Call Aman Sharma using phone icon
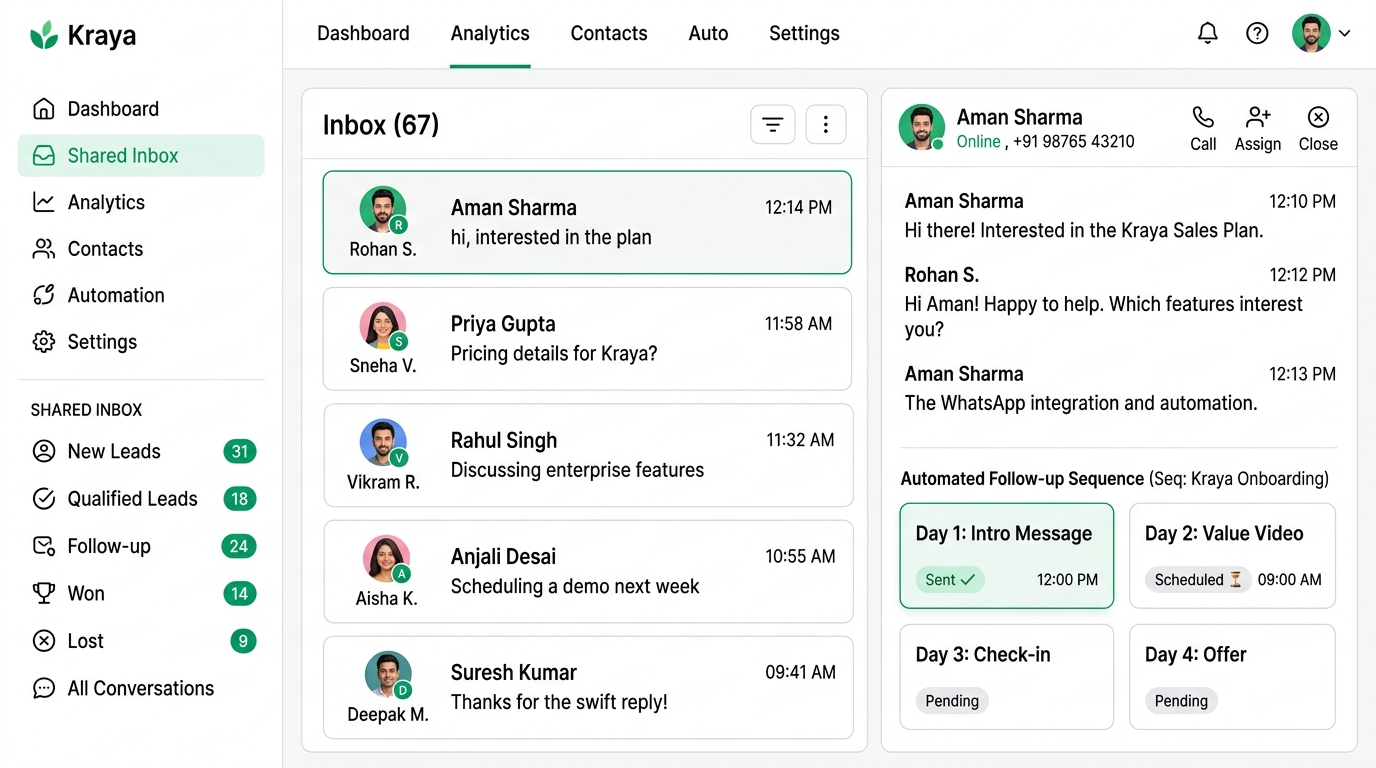 click(x=1203, y=129)
